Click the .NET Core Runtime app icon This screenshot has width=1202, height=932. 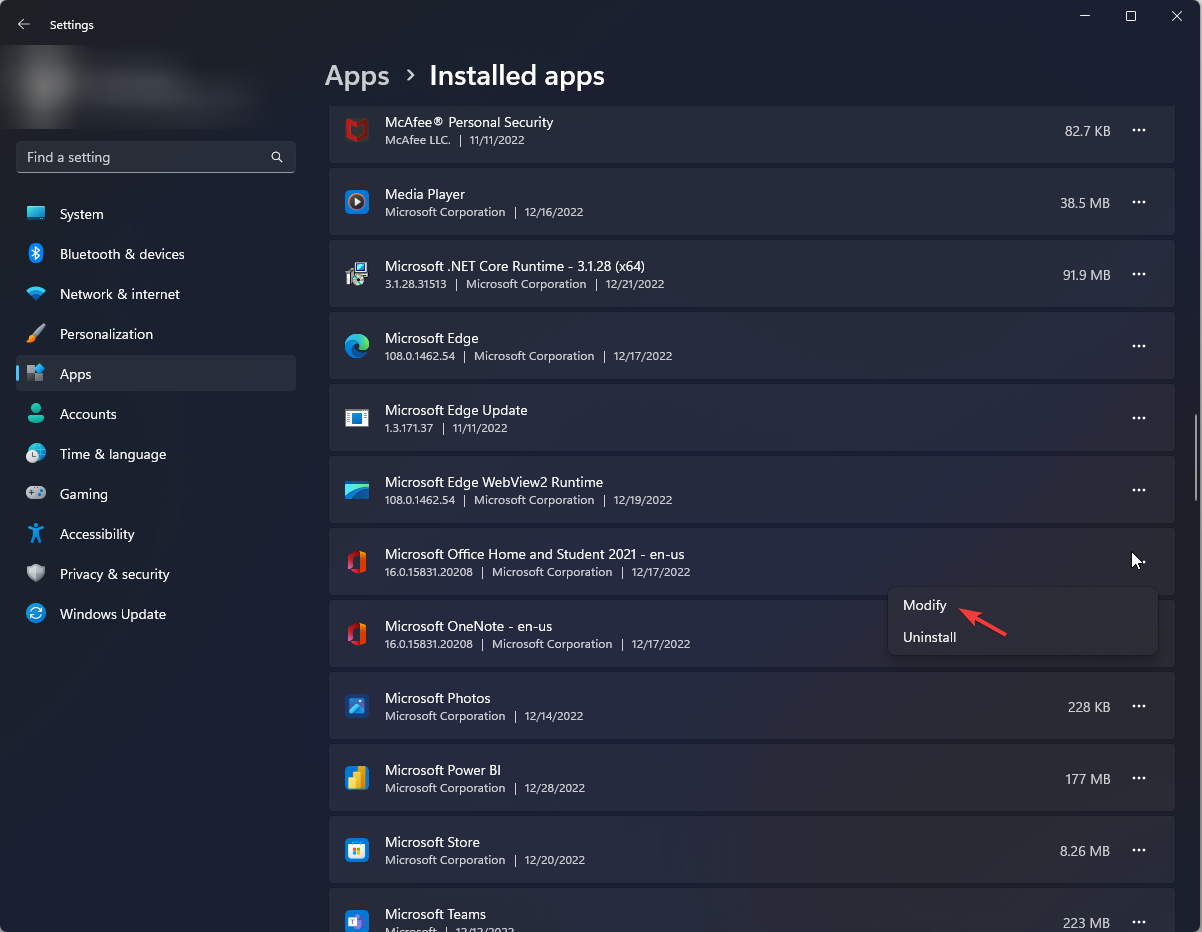click(357, 274)
